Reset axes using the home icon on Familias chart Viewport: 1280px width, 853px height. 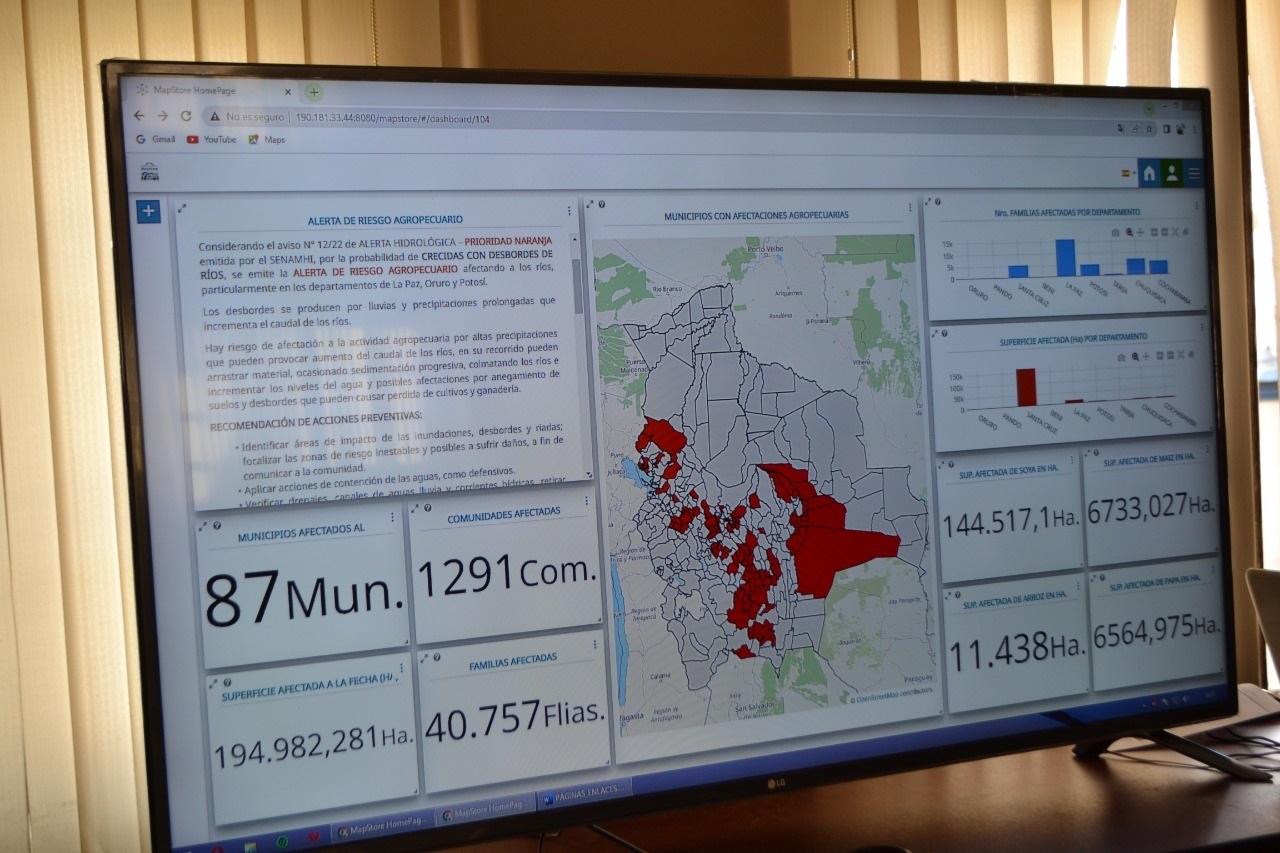click(x=1186, y=233)
